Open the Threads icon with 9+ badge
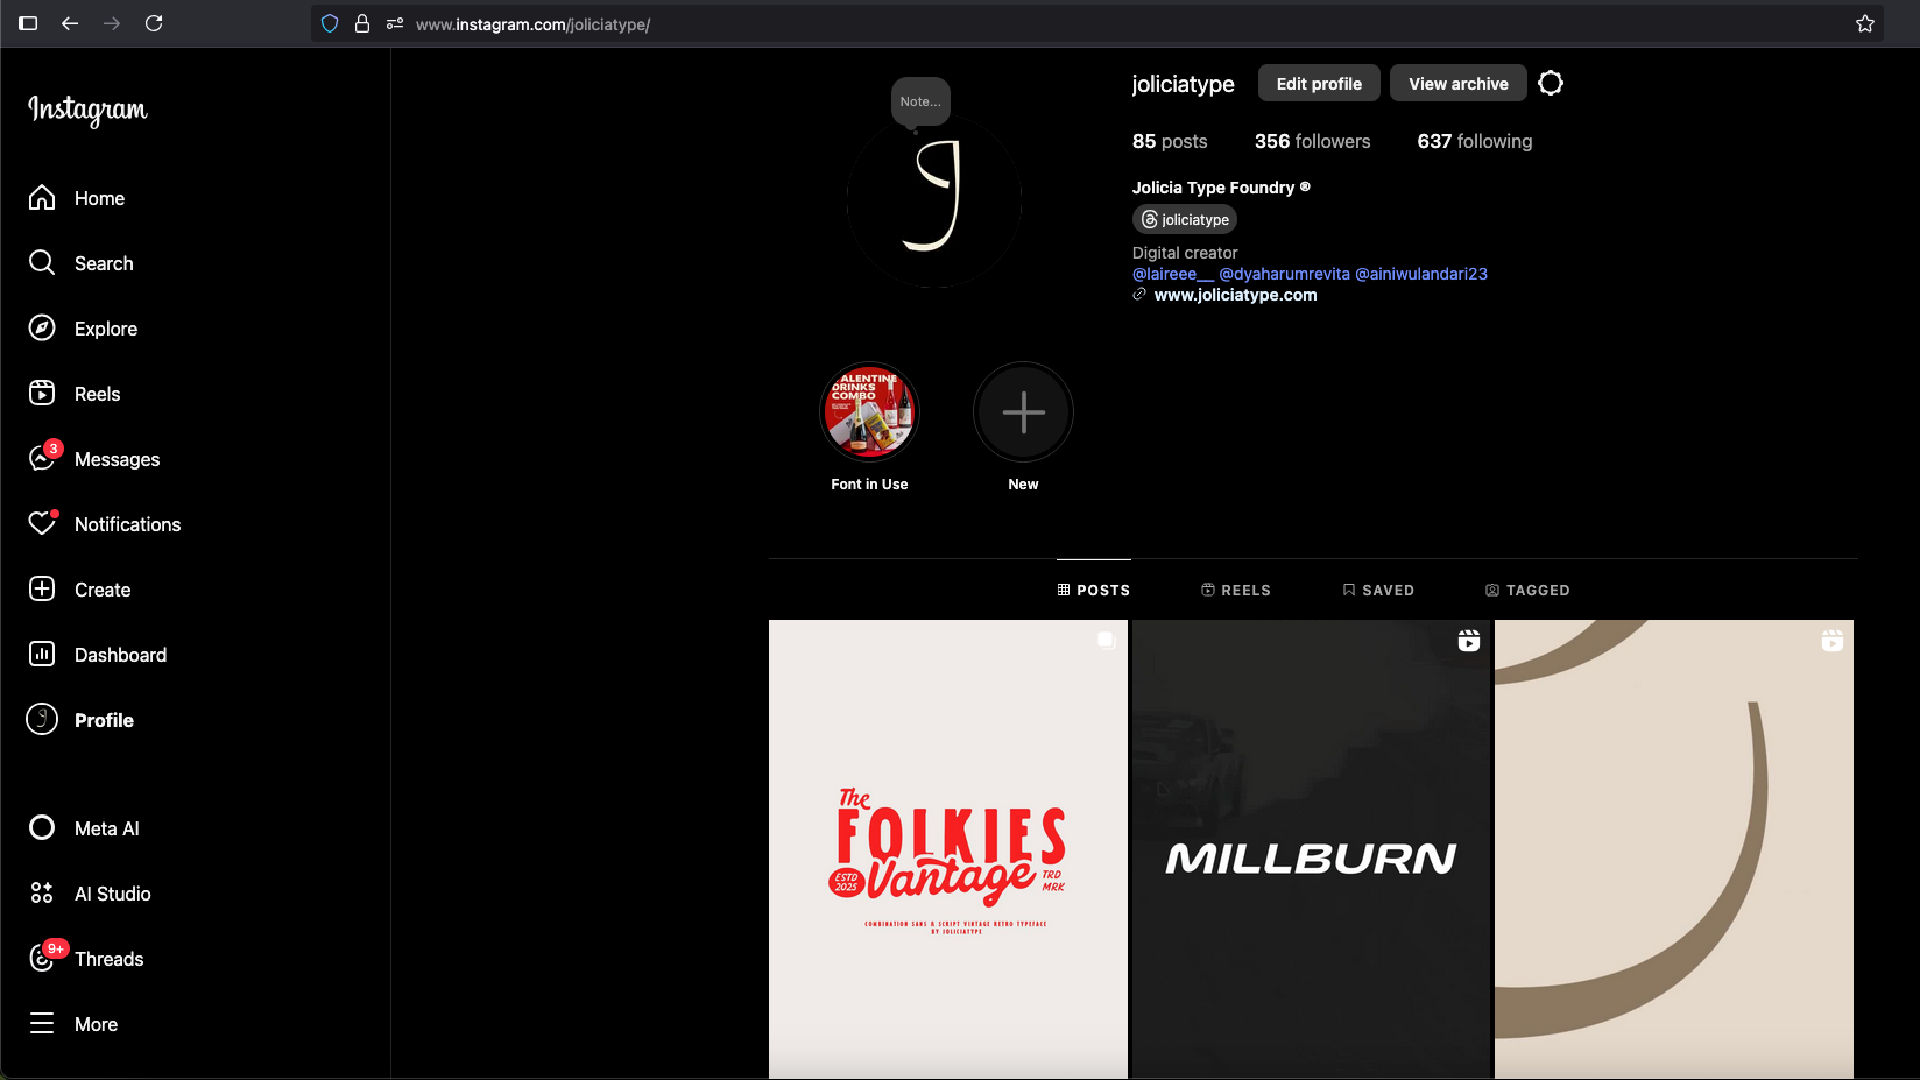Screen dimensions: 1920x1080 (x=42, y=958)
